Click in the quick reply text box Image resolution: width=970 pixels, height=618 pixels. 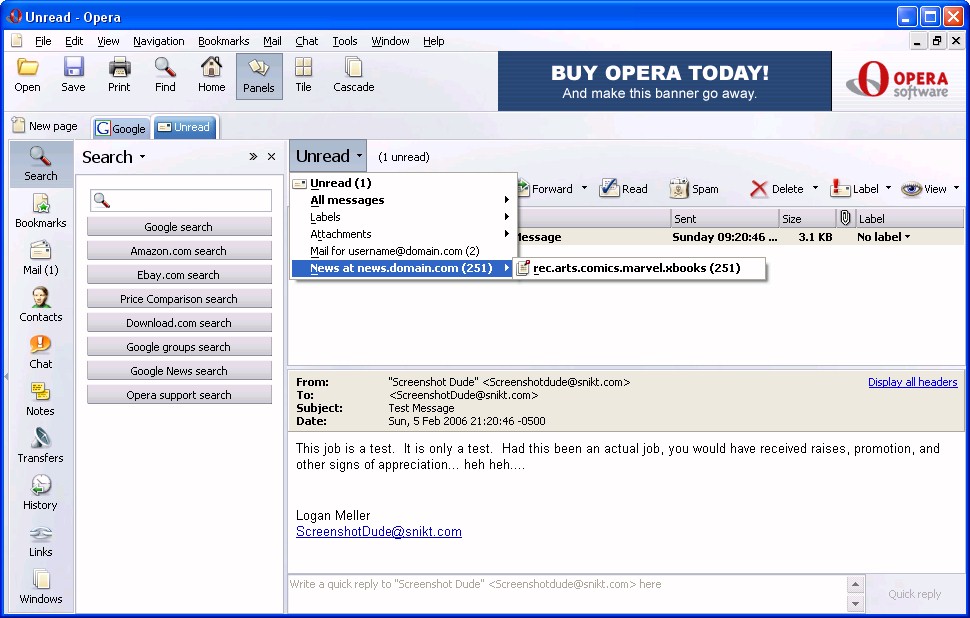(567, 593)
